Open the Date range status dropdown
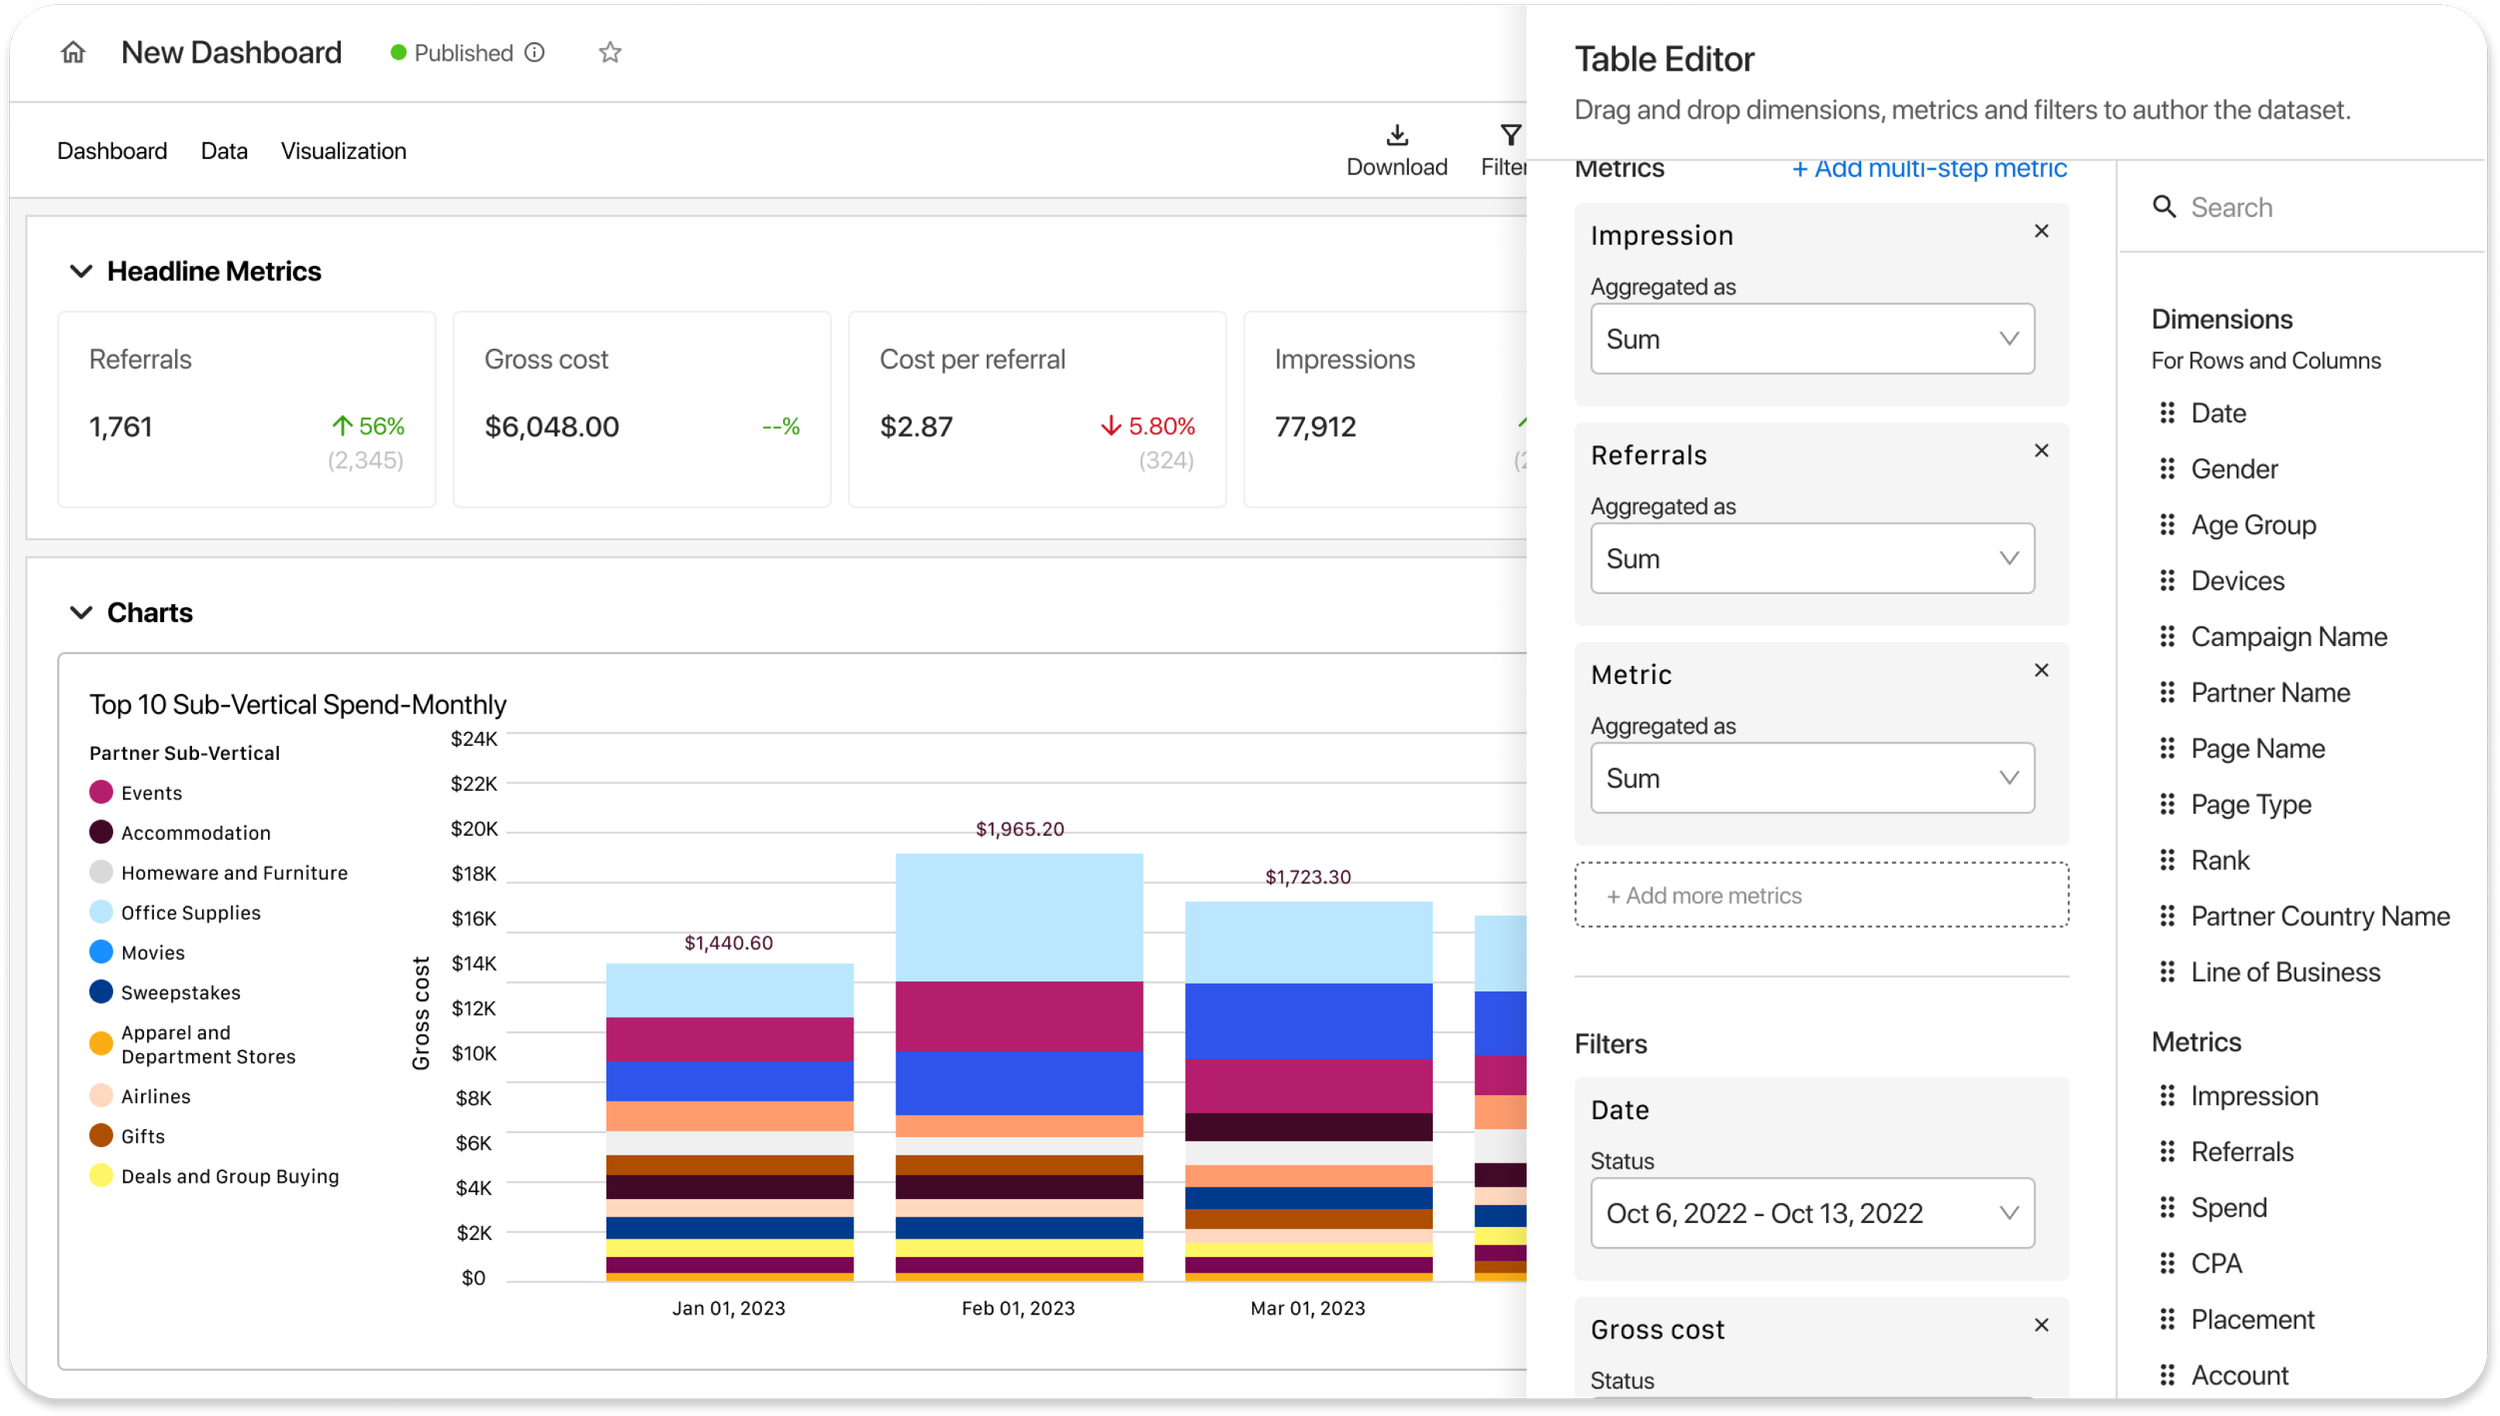The image size is (2500, 1416). 1811,1213
